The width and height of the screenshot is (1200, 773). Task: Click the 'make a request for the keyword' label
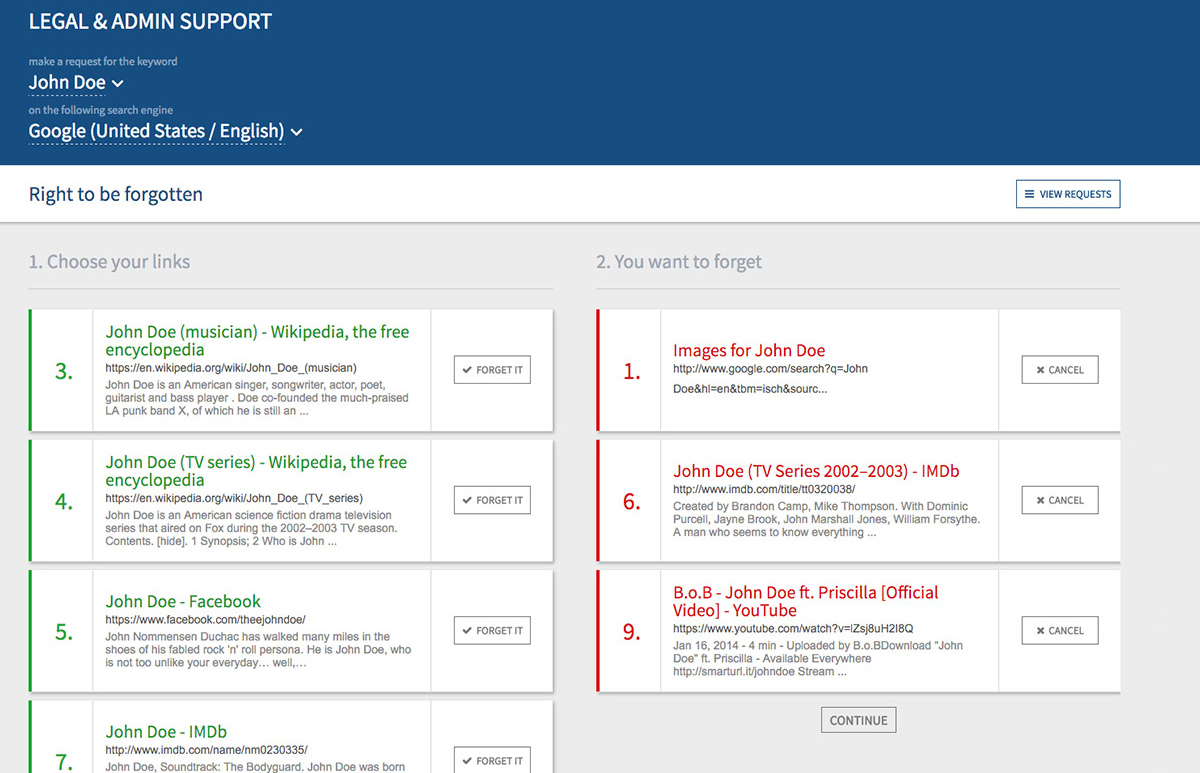pyautogui.click(x=103, y=61)
